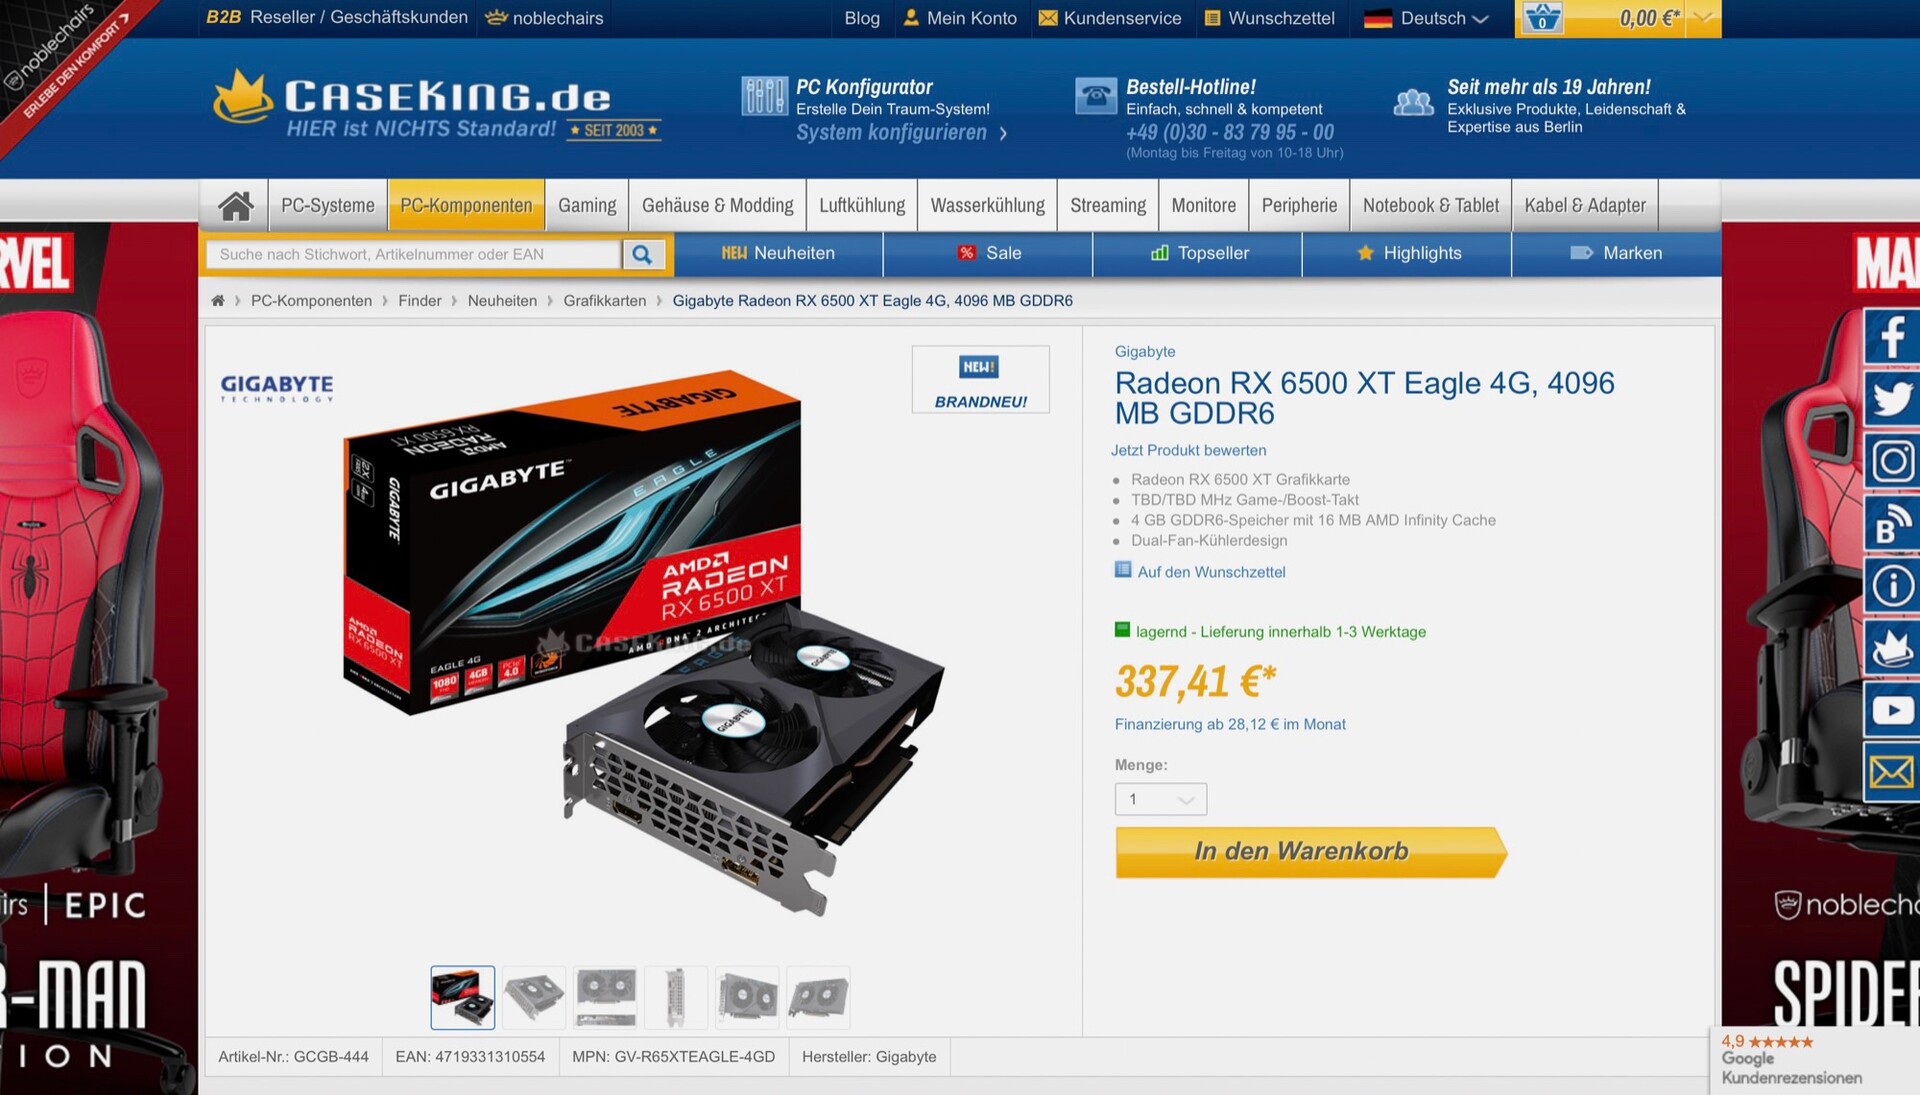
Task: Open the Instagram sidebar icon
Action: (x=1891, y=462)
